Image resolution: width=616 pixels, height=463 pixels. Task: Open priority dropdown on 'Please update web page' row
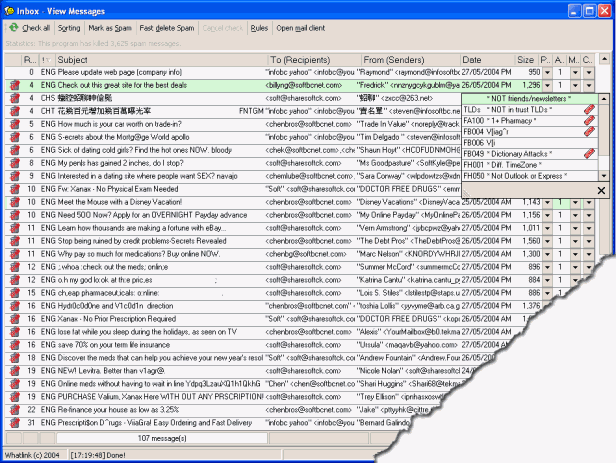[x=547, y=73]
